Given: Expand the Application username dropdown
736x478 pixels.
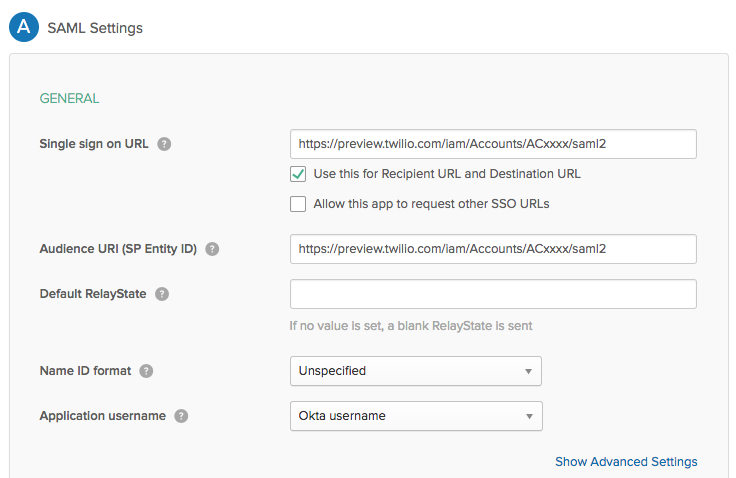Looking at the screenshot, I should click(x=416, y=416).
